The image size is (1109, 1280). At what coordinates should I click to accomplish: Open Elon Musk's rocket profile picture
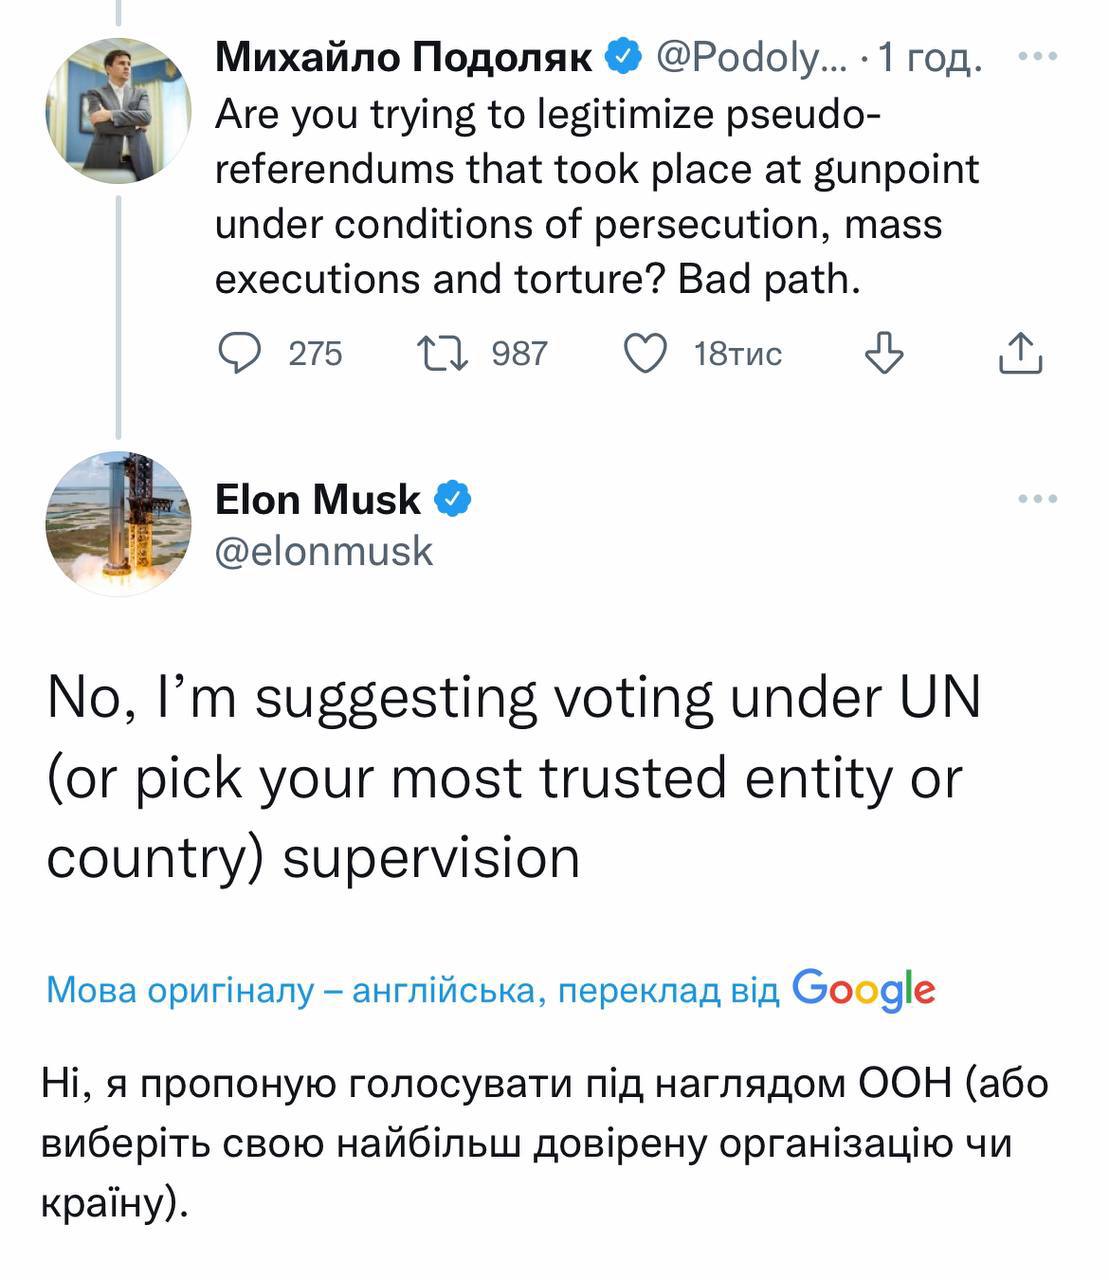click(117, 524)
